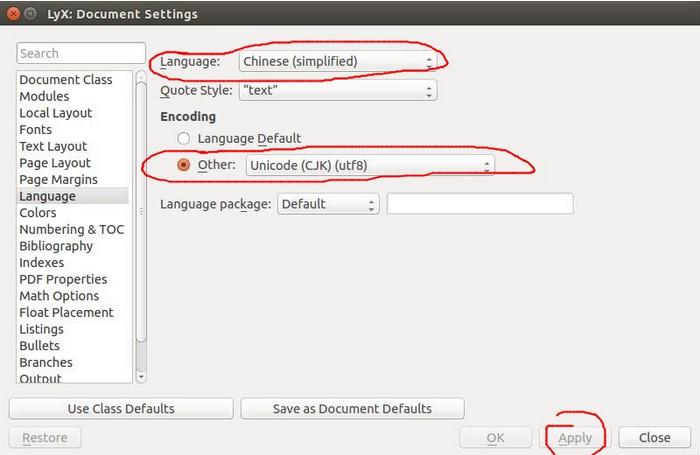Choose the Other encoding radio button
Viewport: 700px width, 455px height.
point(183,165)
